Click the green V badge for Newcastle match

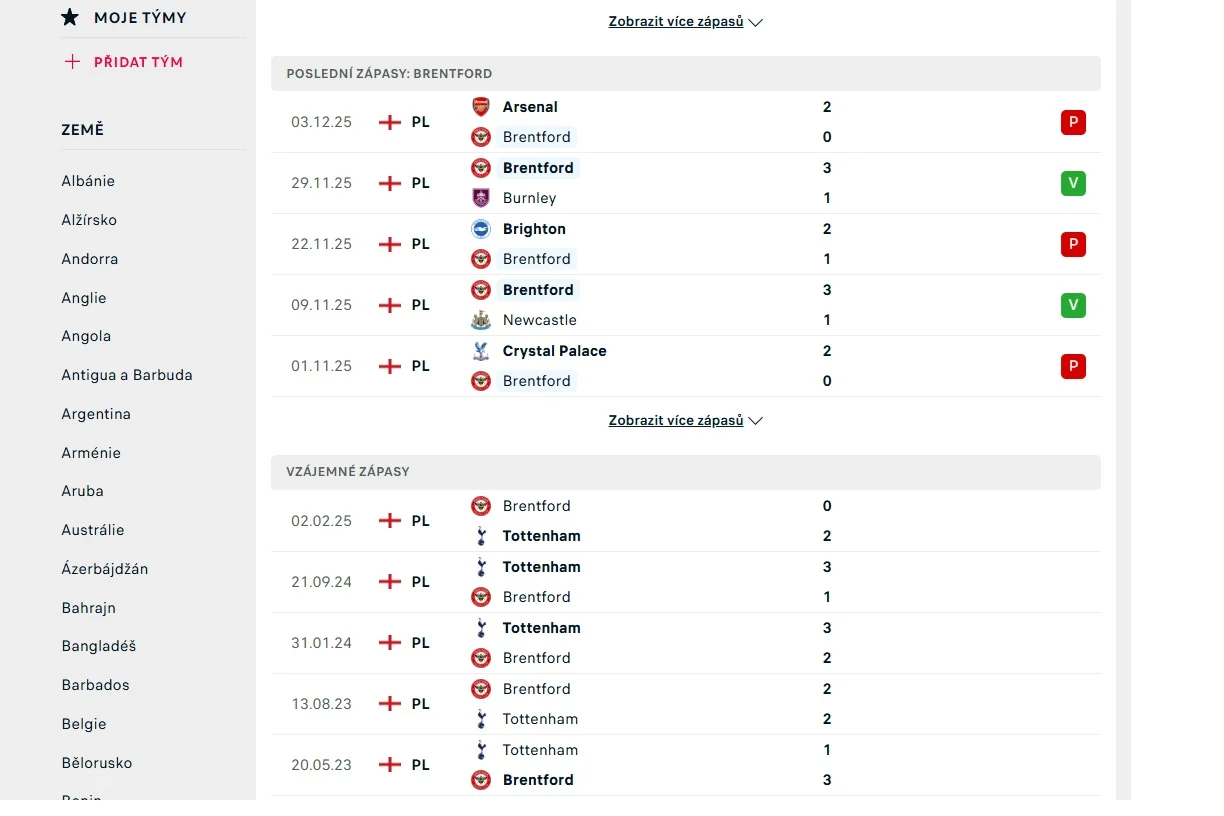[x=1073, y=305]
